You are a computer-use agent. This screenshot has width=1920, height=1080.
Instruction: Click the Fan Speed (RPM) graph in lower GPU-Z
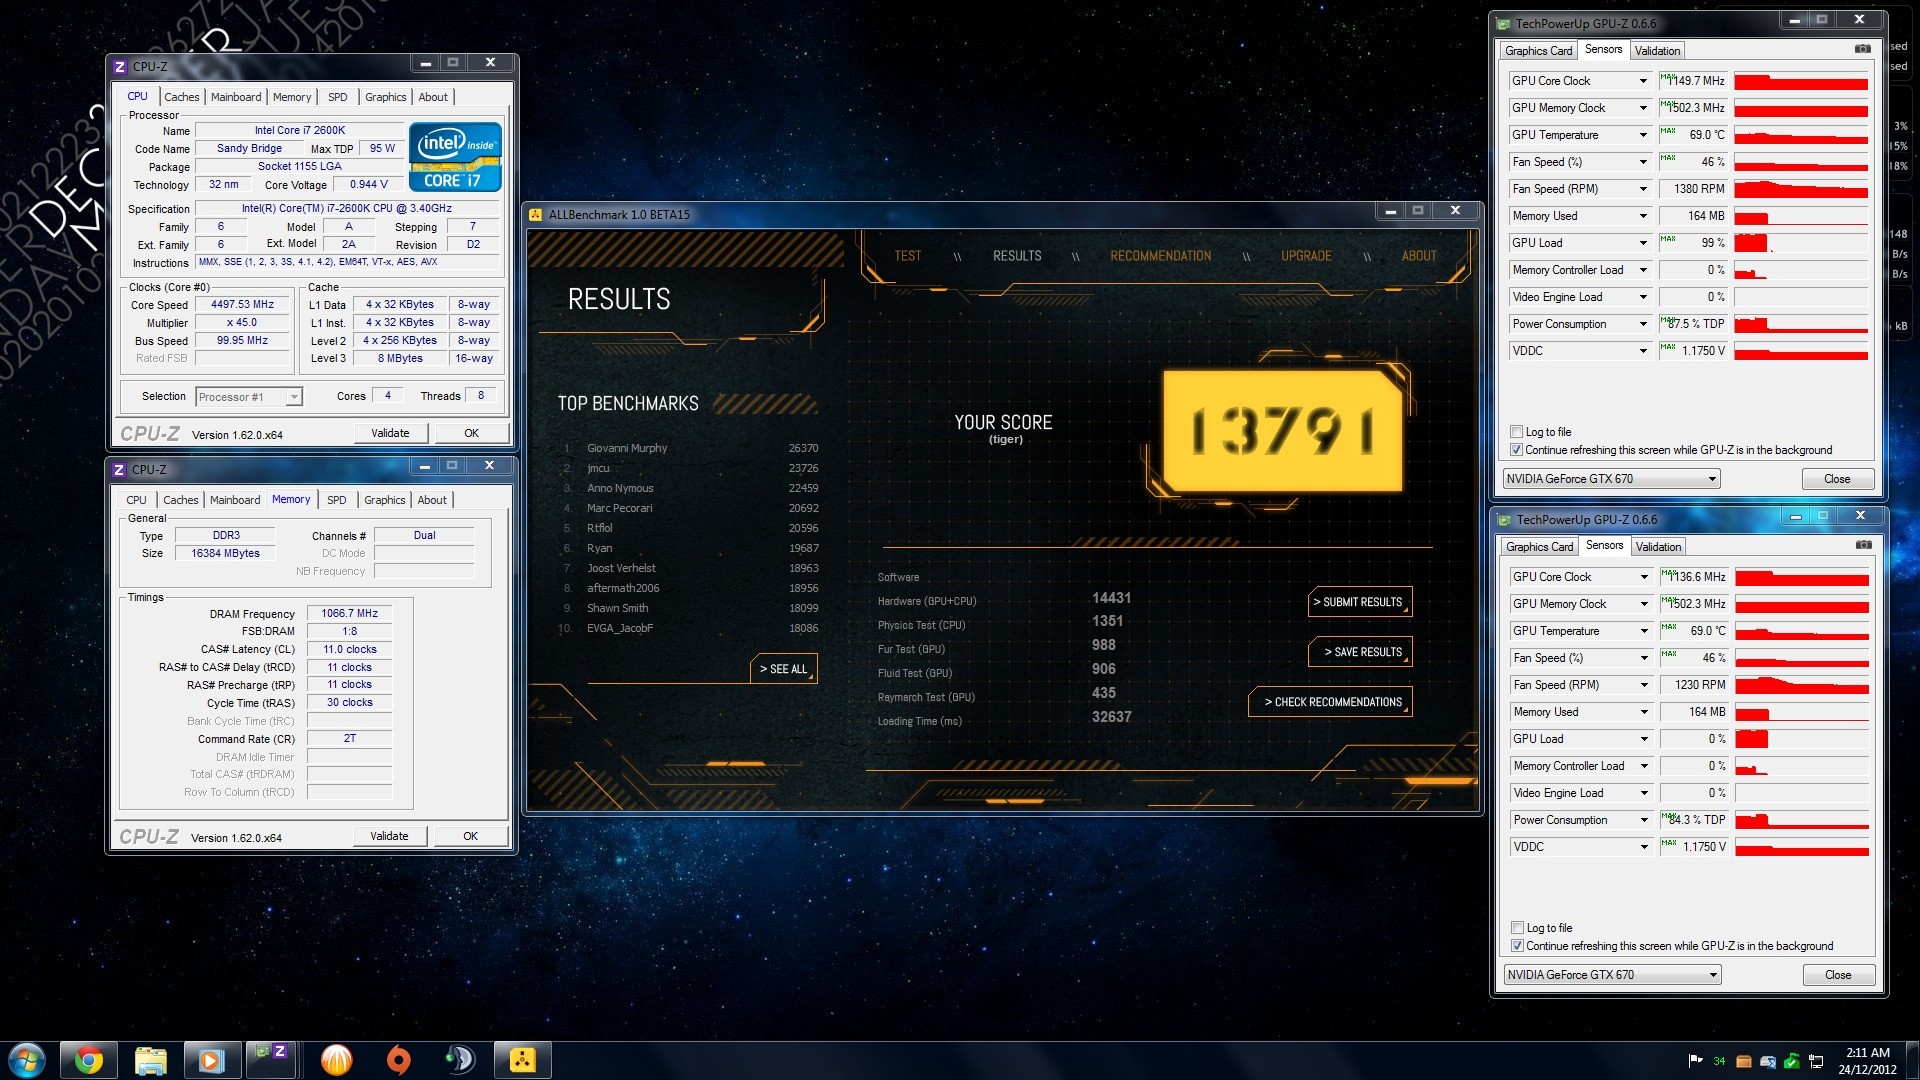(x=1802, y=685)
